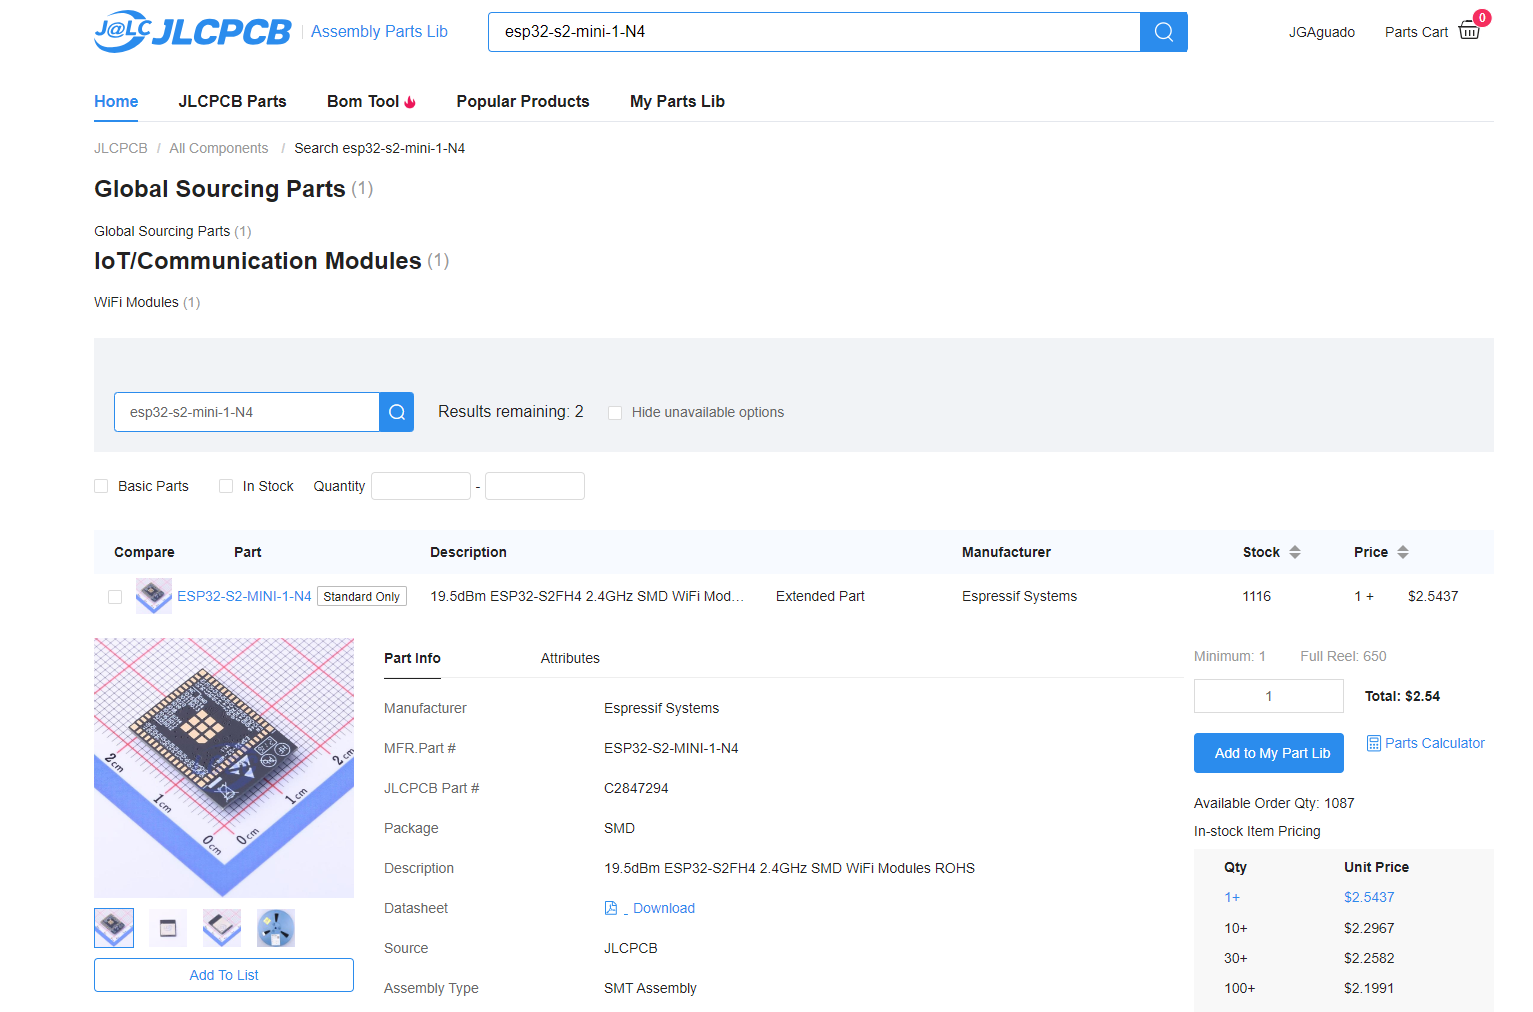Screen dimensions: 1533x1012
Task: Select second top-view module thumbnail
Action: (x=168, y=928)
